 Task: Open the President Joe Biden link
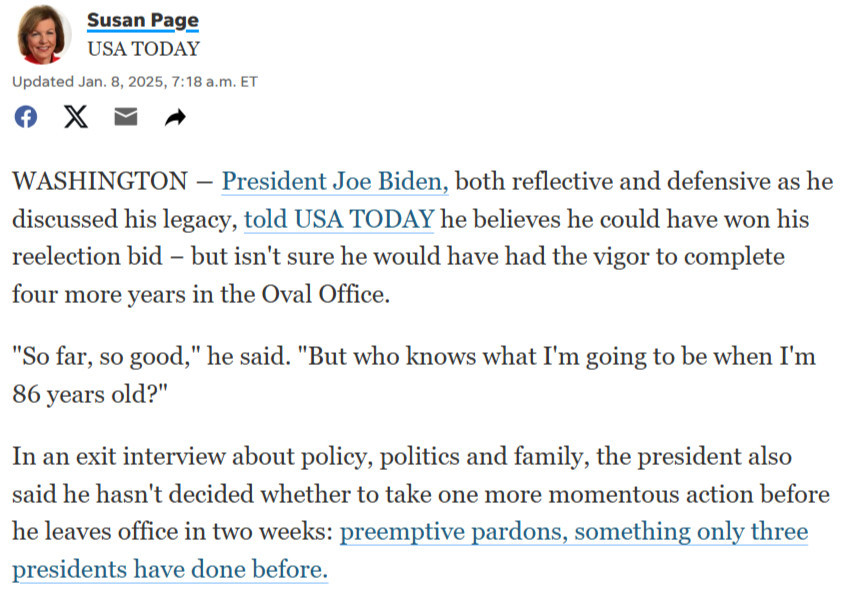click(335, 181)
